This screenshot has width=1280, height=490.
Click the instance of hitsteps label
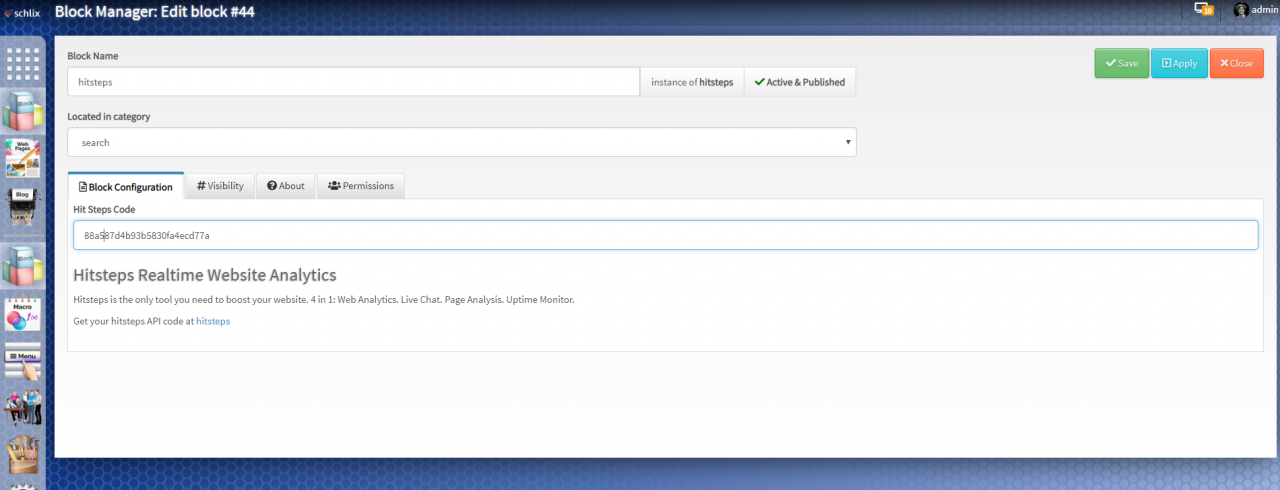click(692, 82)
